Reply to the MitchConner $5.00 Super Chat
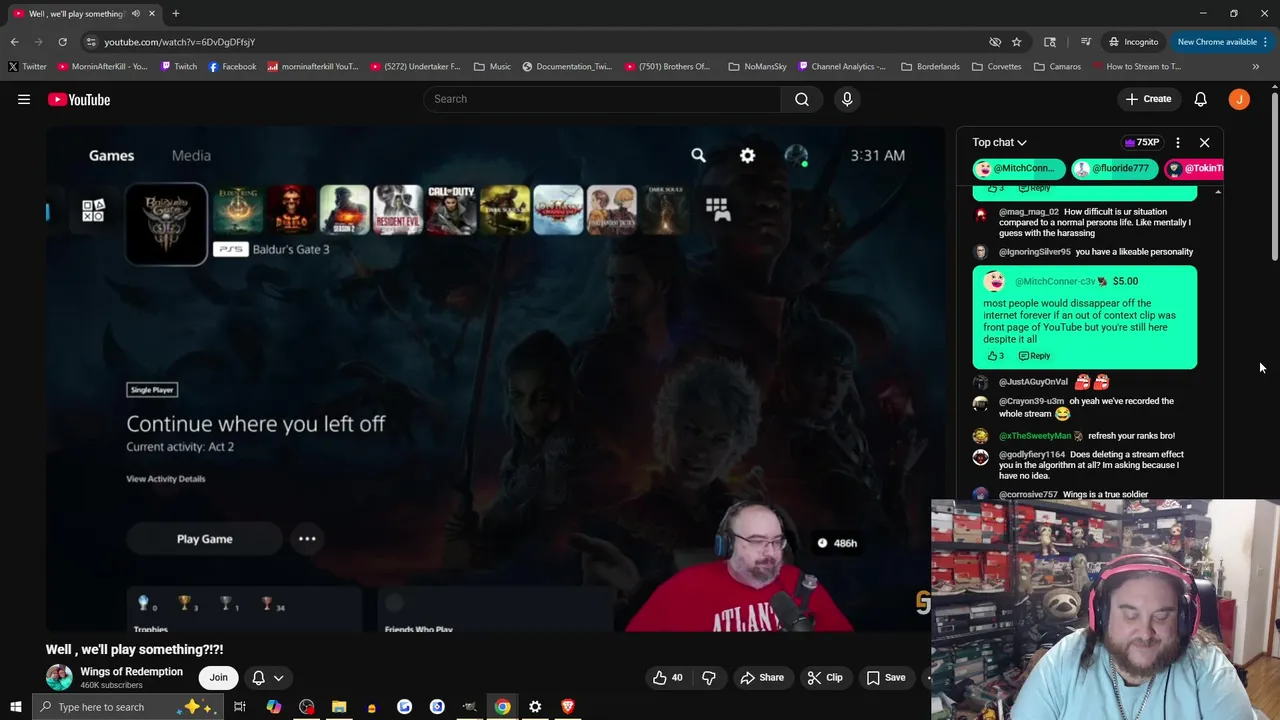 (x=1034, y=356)
